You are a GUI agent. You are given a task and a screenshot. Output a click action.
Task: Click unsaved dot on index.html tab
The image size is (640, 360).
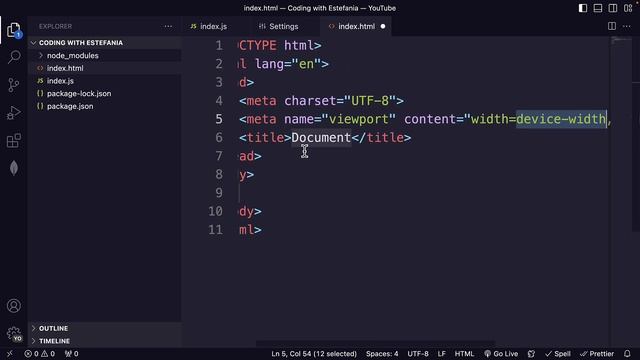(x=382, y=27)
